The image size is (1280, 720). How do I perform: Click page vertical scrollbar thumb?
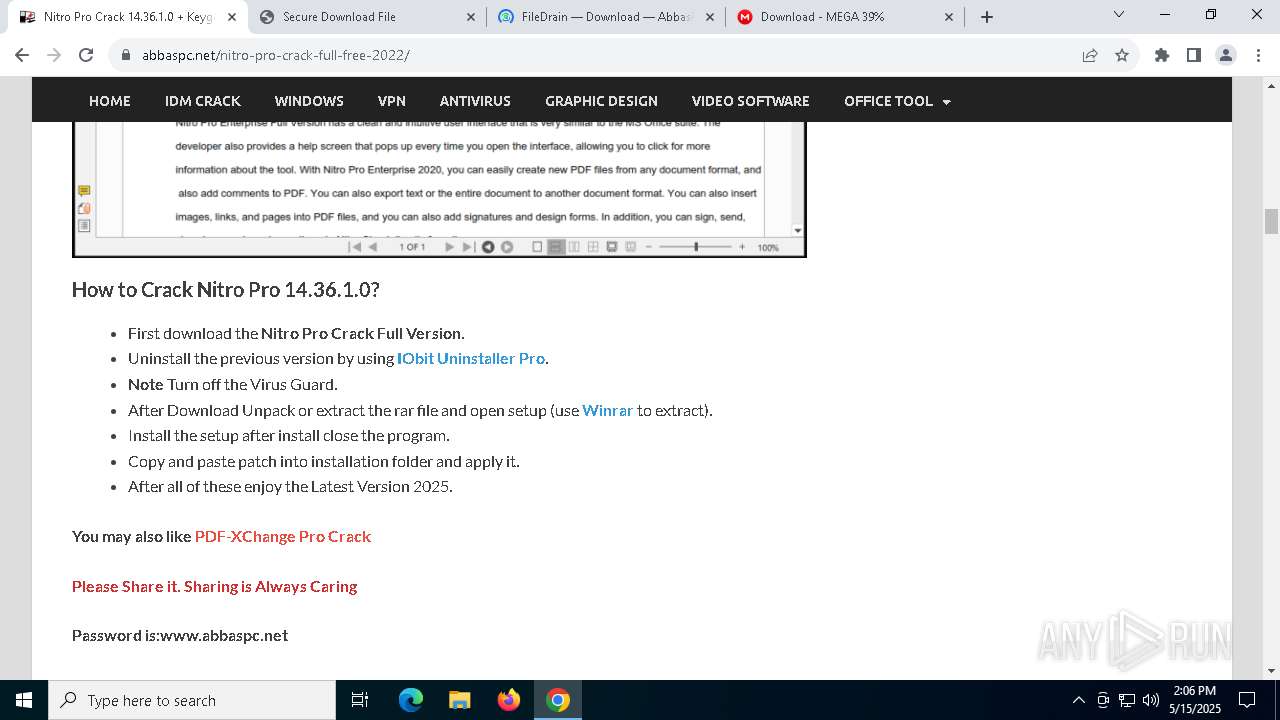1271,221
